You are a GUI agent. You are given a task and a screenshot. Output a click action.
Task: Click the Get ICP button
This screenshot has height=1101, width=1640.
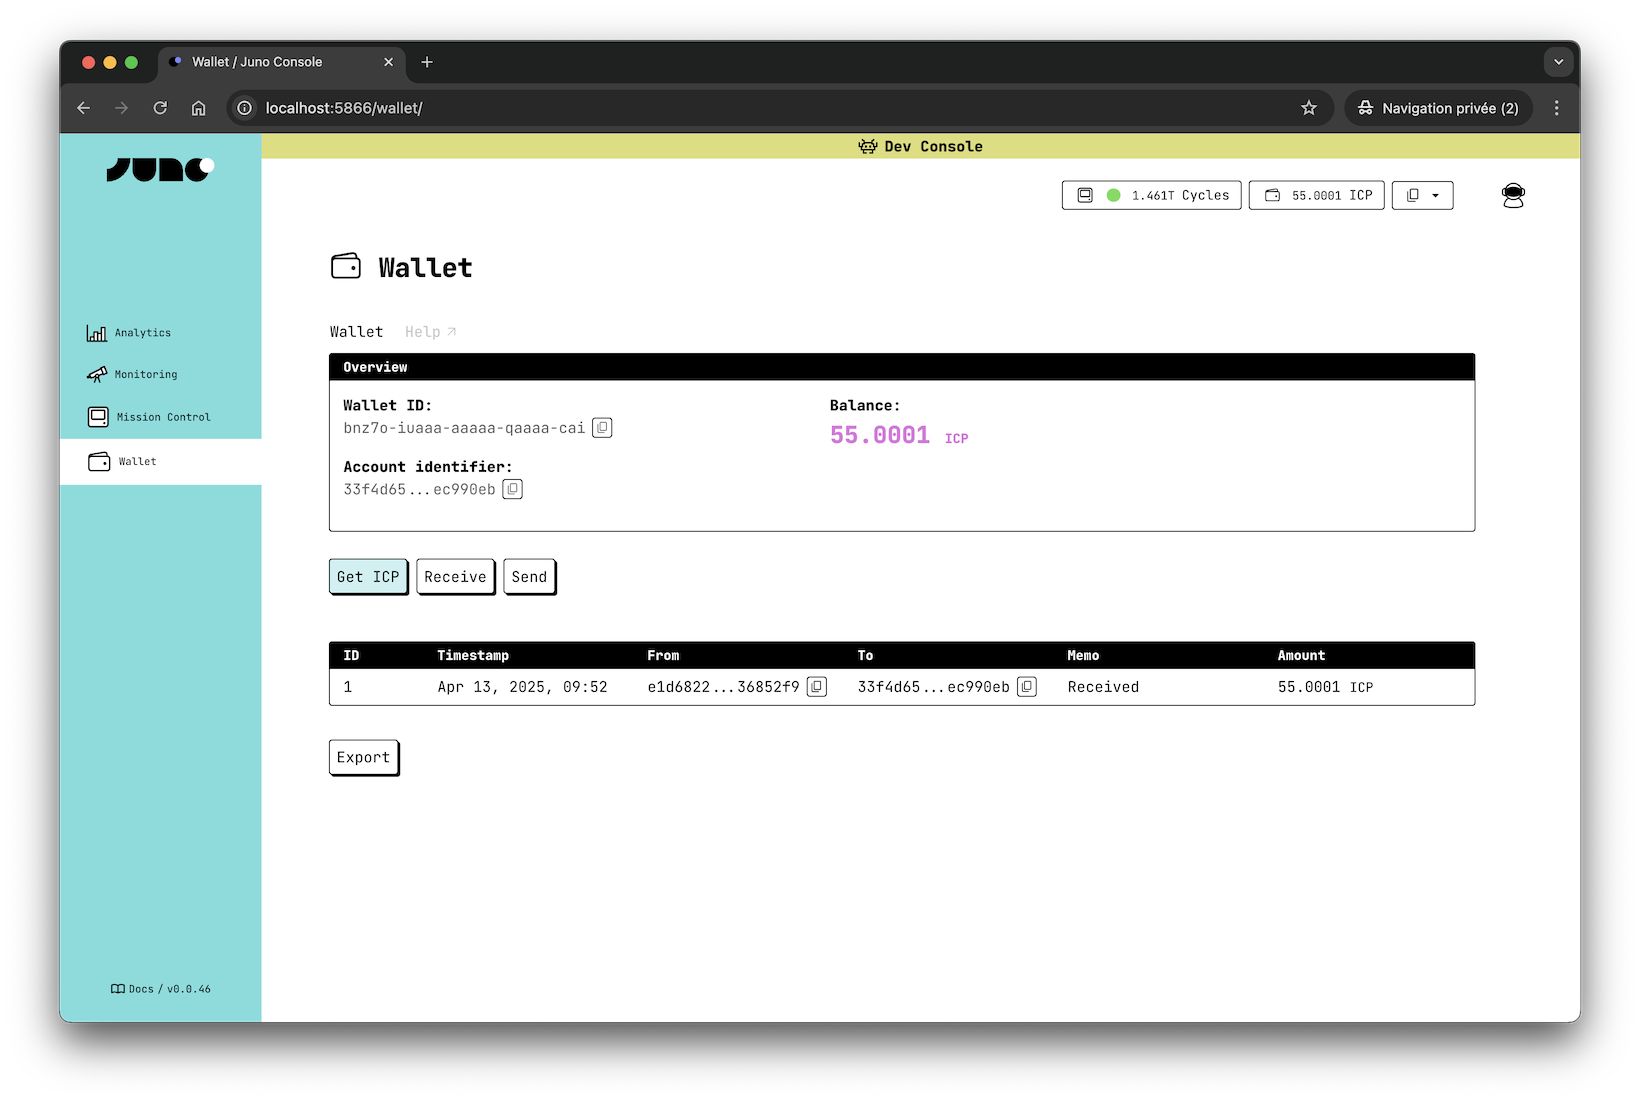(x=368, y=576)
